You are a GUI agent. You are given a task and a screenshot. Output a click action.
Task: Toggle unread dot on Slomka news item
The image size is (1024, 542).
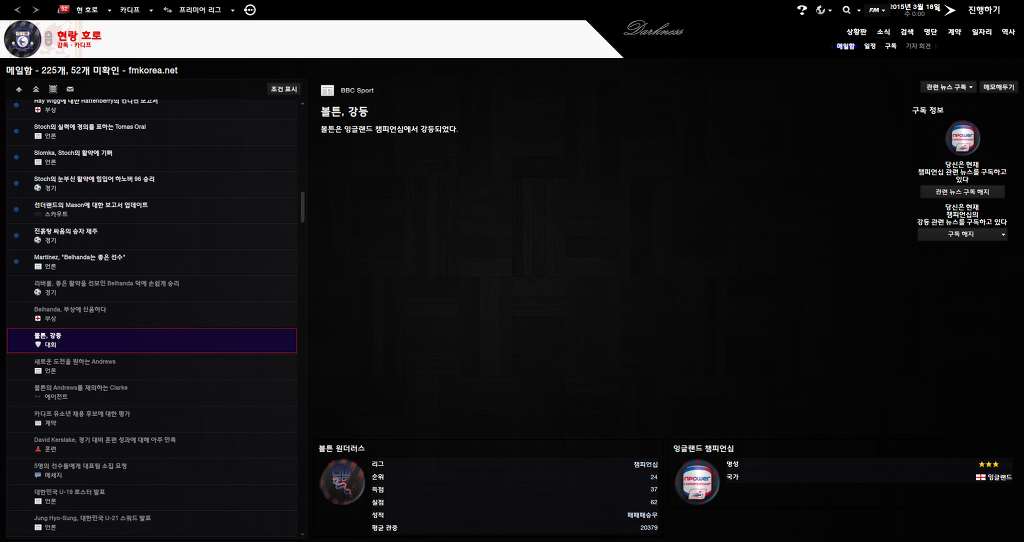pos(16,158)
